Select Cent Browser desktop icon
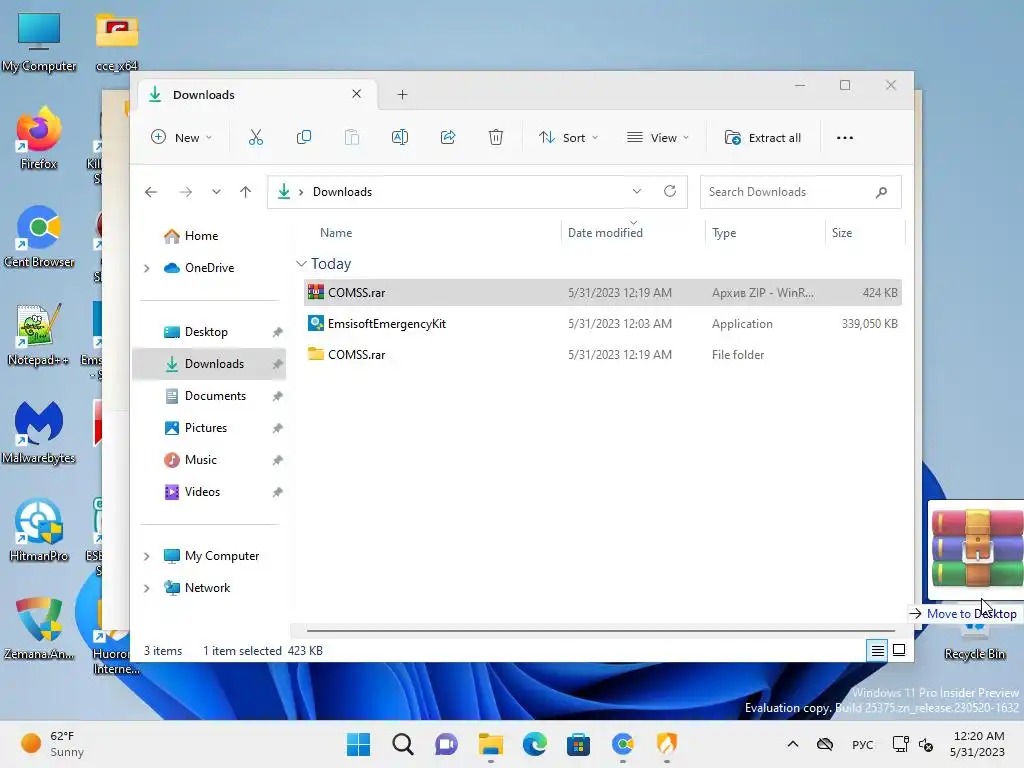The image size is (1024, 768). pos(39,236)
